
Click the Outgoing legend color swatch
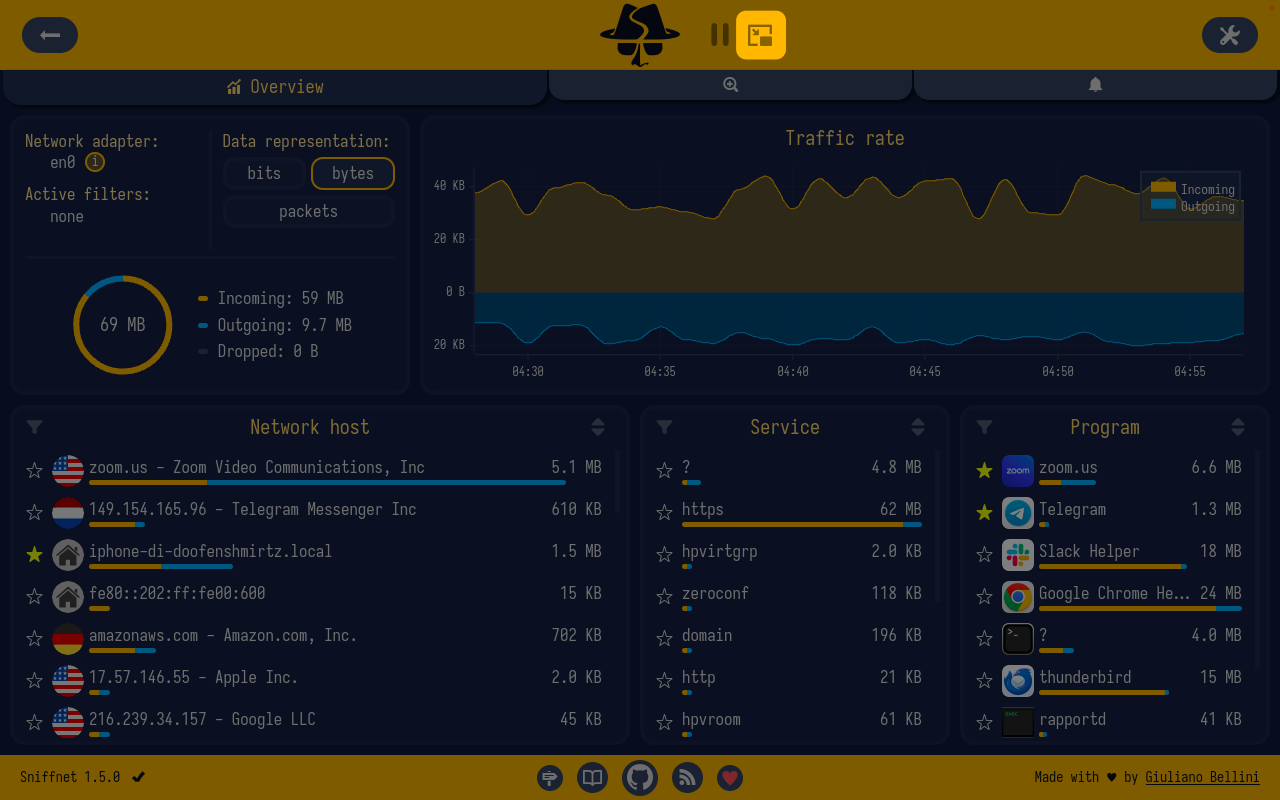(1163, 205)
